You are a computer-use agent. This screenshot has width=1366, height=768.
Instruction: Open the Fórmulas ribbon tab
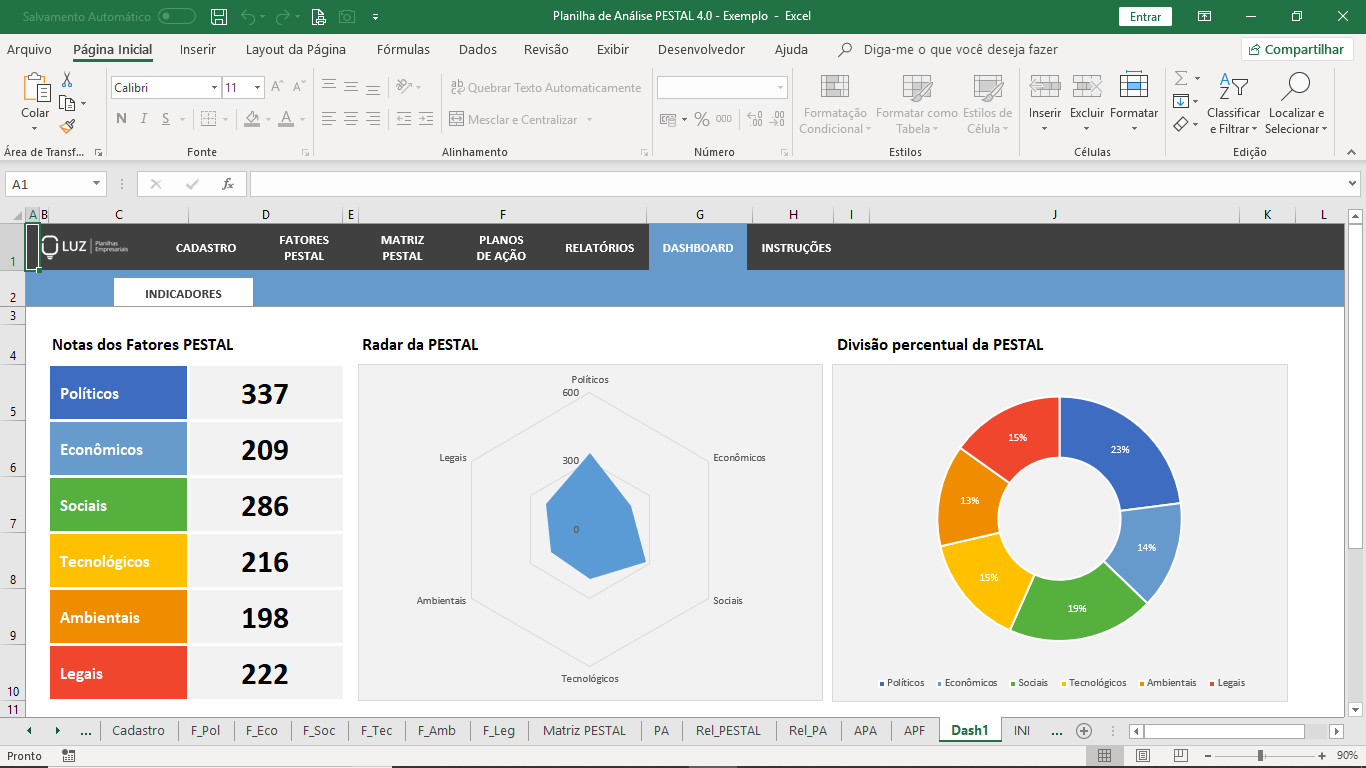pyautogui.click(x=403, y=49)
